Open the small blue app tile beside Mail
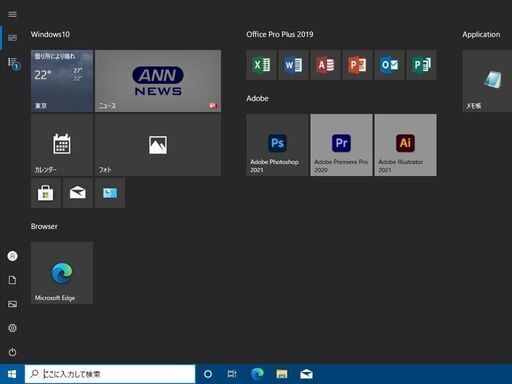Screen dimensions: 512x384 click(x=110, y=193)
